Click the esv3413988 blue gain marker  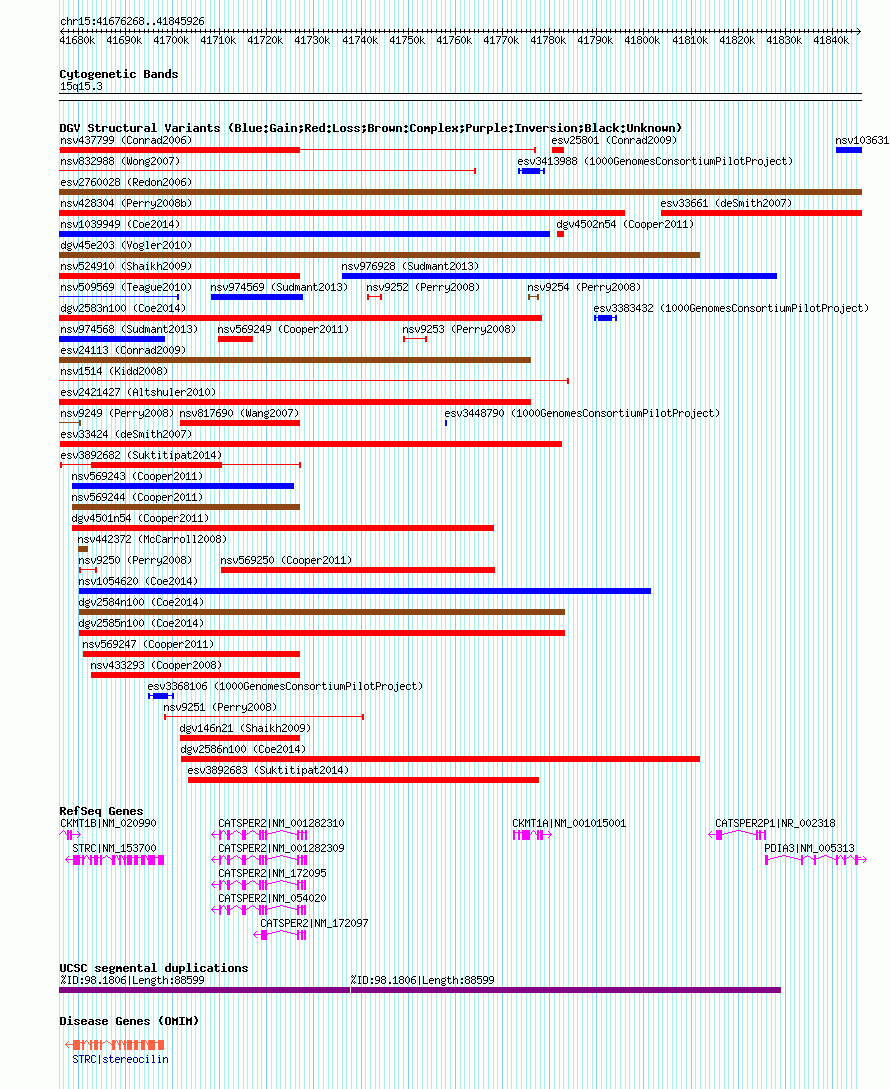(531, 171)
